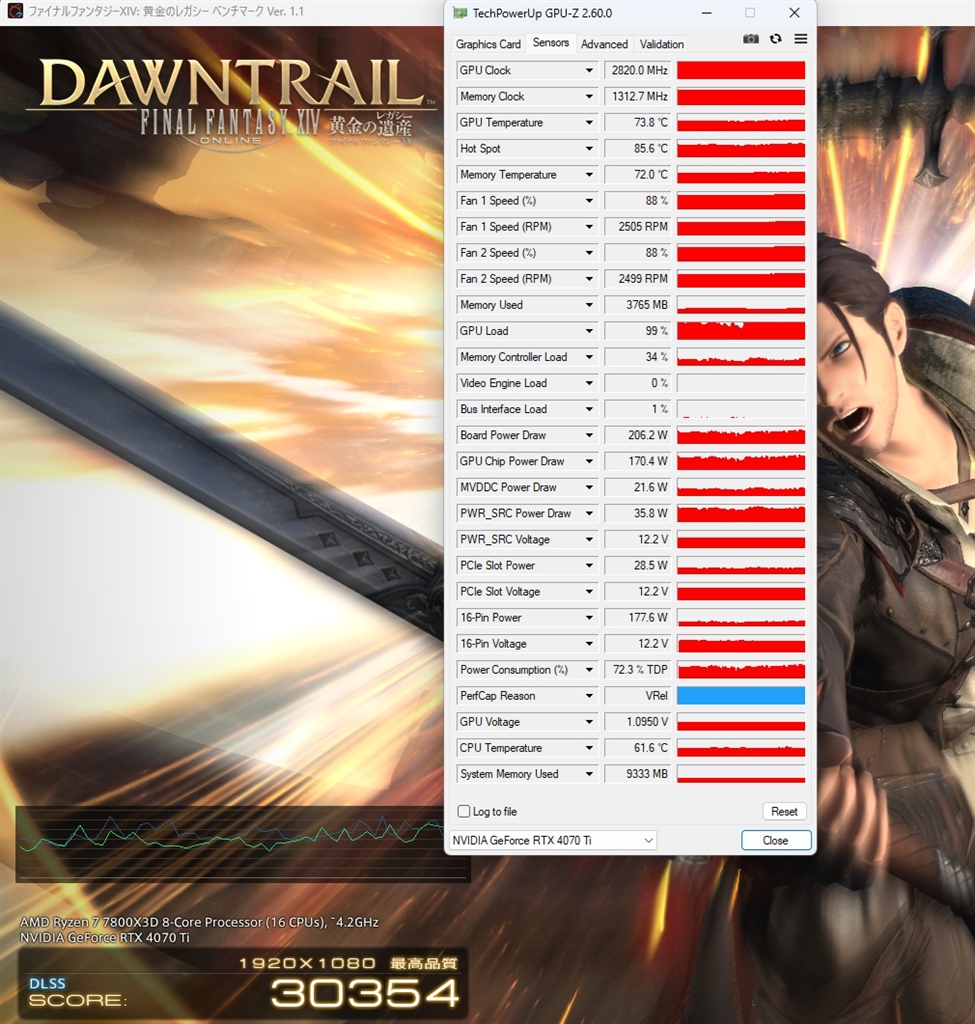Open the PWR_SRC Voltage dropdown
This screenshot has height=1024, width=975.
pos(589,539)
